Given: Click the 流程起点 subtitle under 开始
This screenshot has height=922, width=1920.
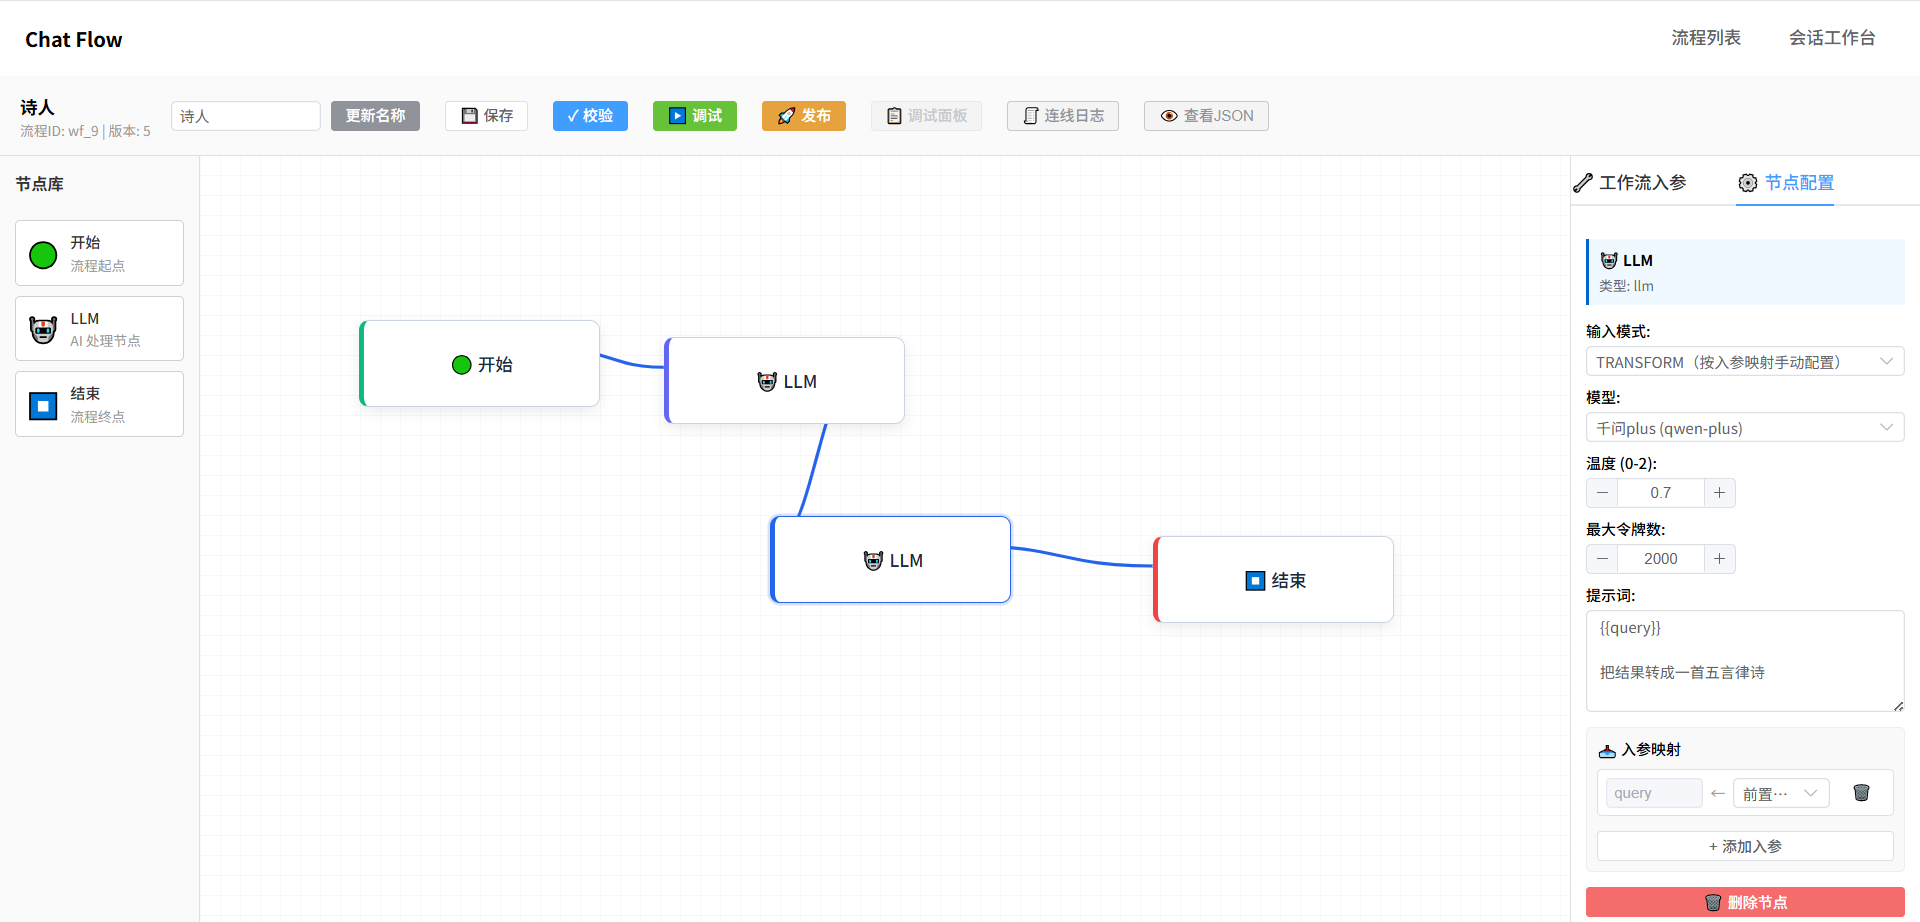Looking at the screenshot, I should 98,266.
